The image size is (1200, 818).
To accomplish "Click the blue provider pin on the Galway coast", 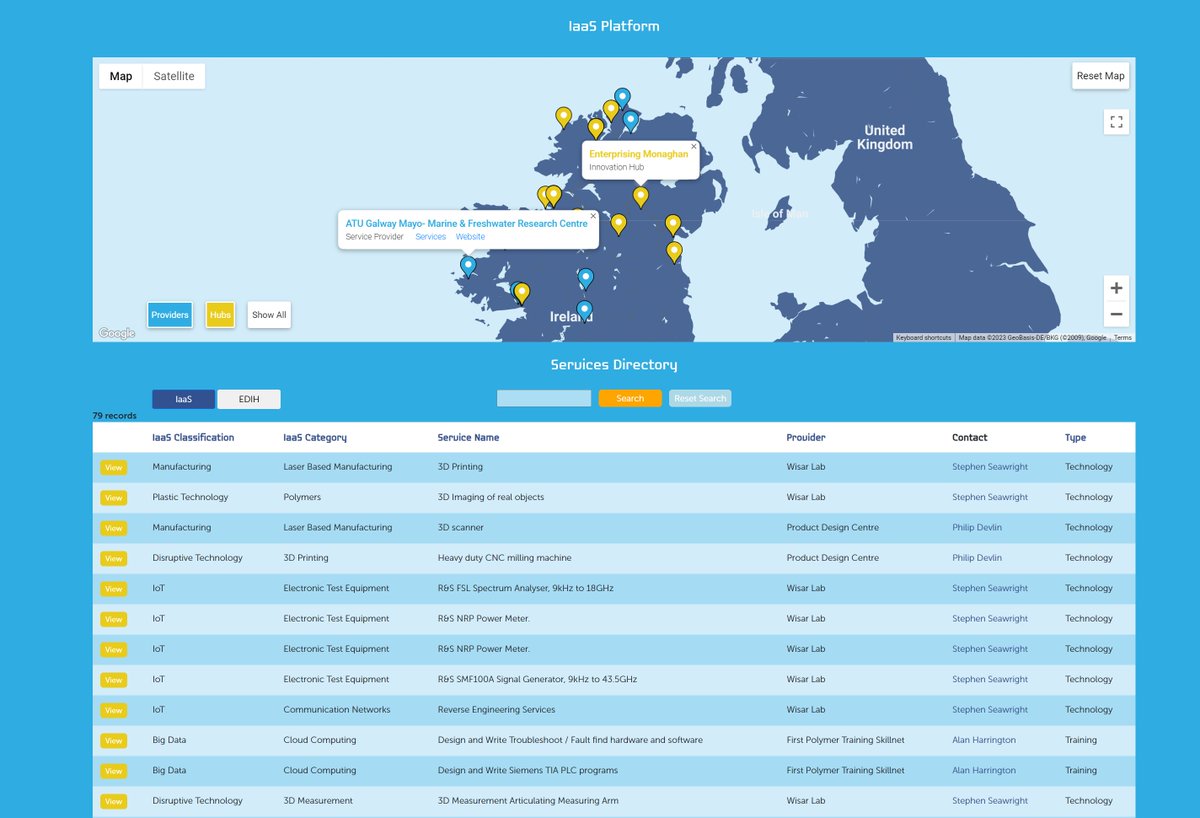I will point(467,266).
